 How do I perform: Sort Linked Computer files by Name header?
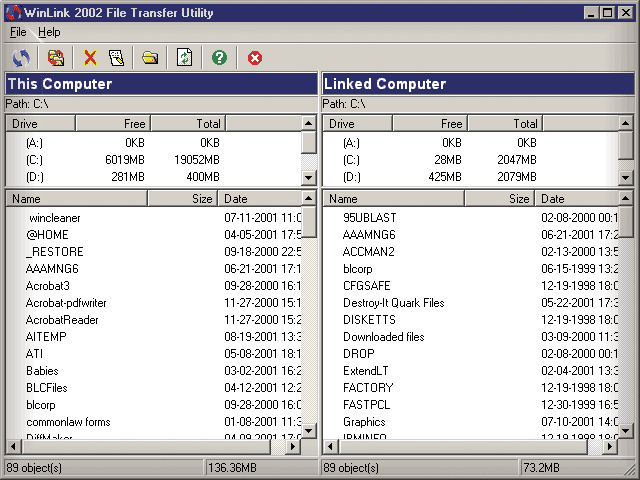pos(393,199)
